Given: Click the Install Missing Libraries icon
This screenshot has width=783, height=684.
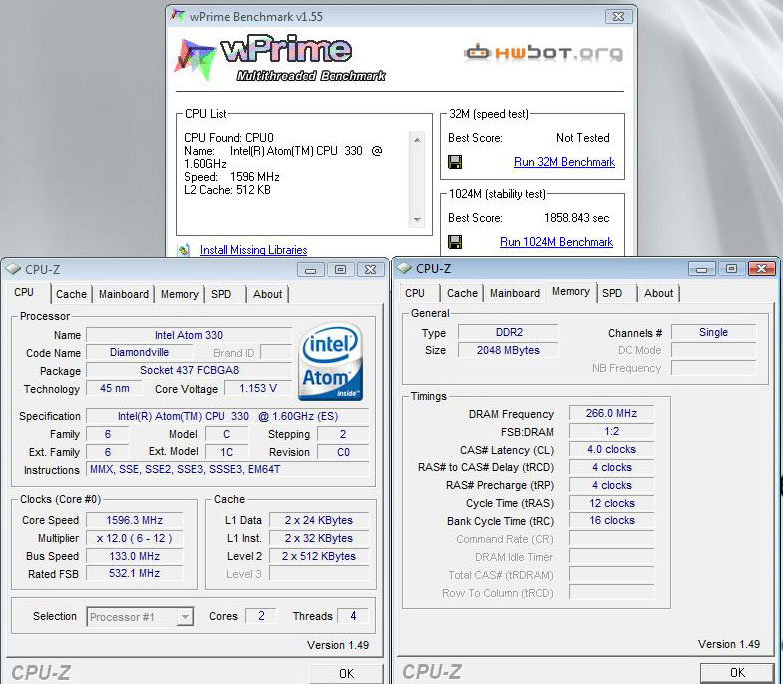Looking at the screenshot, I should 184,250.
